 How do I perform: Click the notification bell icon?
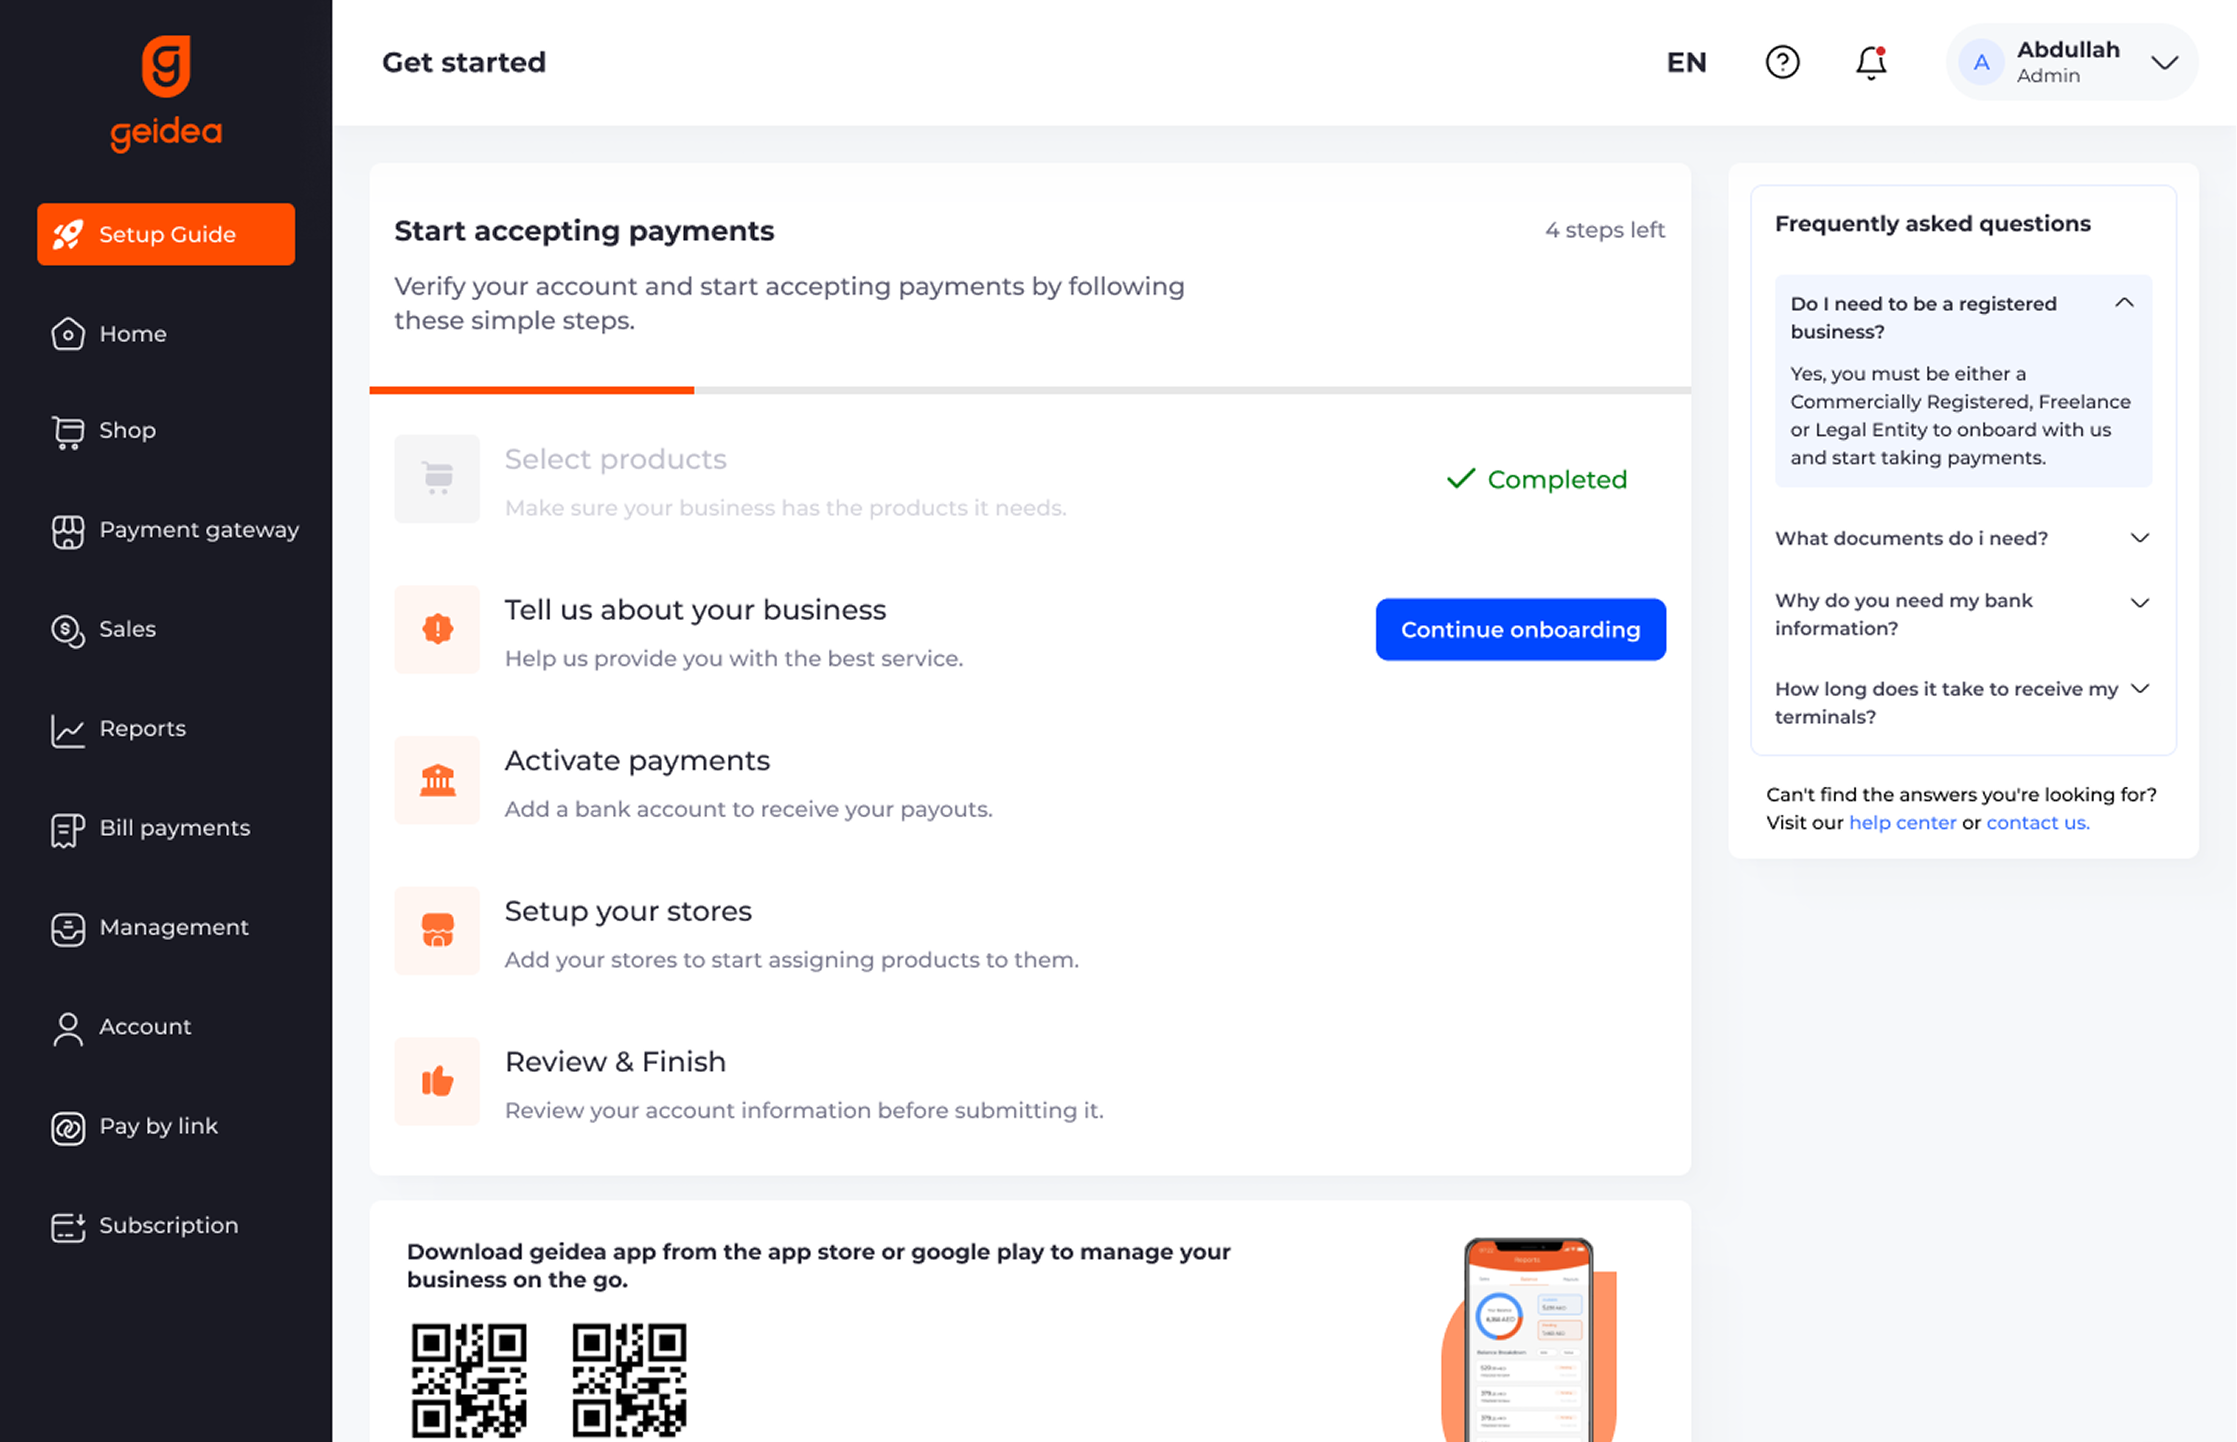pos(1869,62)
